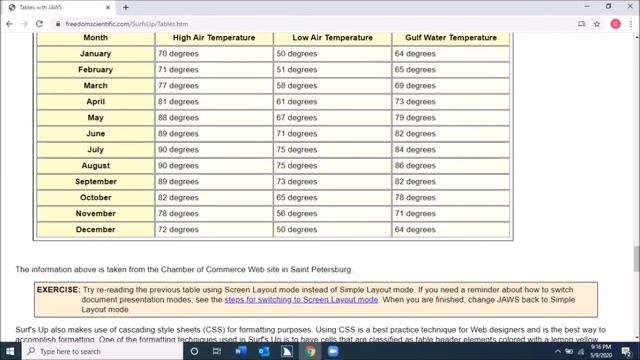Click March's 58 degrees low cell
The height and width of the screenshot is (360, 640).
(332, 85)
